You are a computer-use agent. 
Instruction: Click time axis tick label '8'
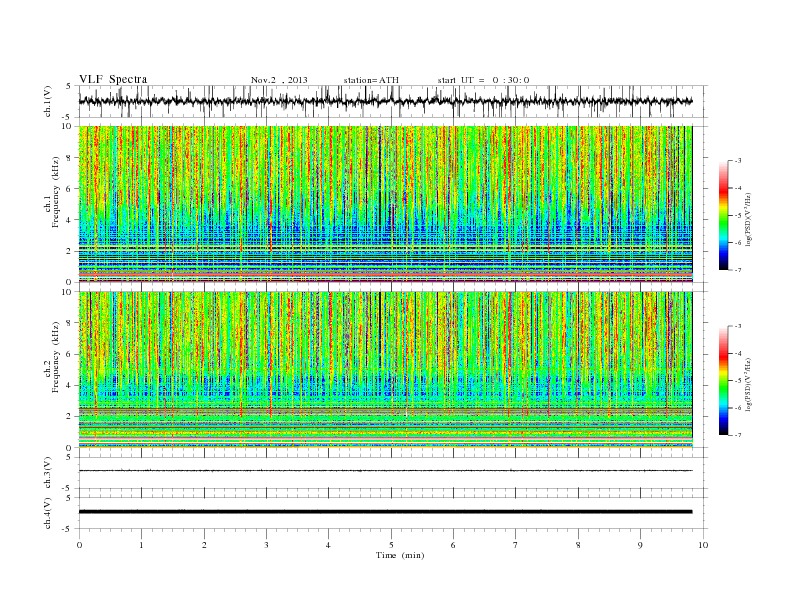coord(578,545)
